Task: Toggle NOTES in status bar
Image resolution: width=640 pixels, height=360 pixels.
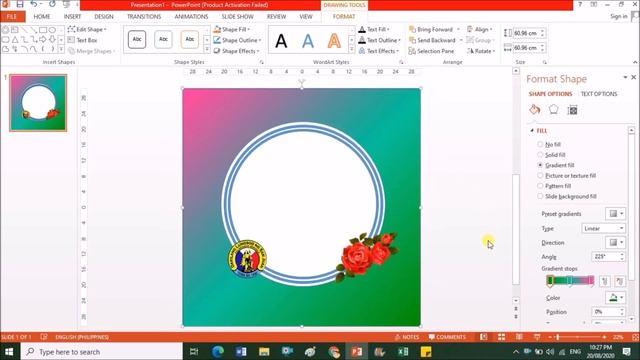Action: point(407,337)
